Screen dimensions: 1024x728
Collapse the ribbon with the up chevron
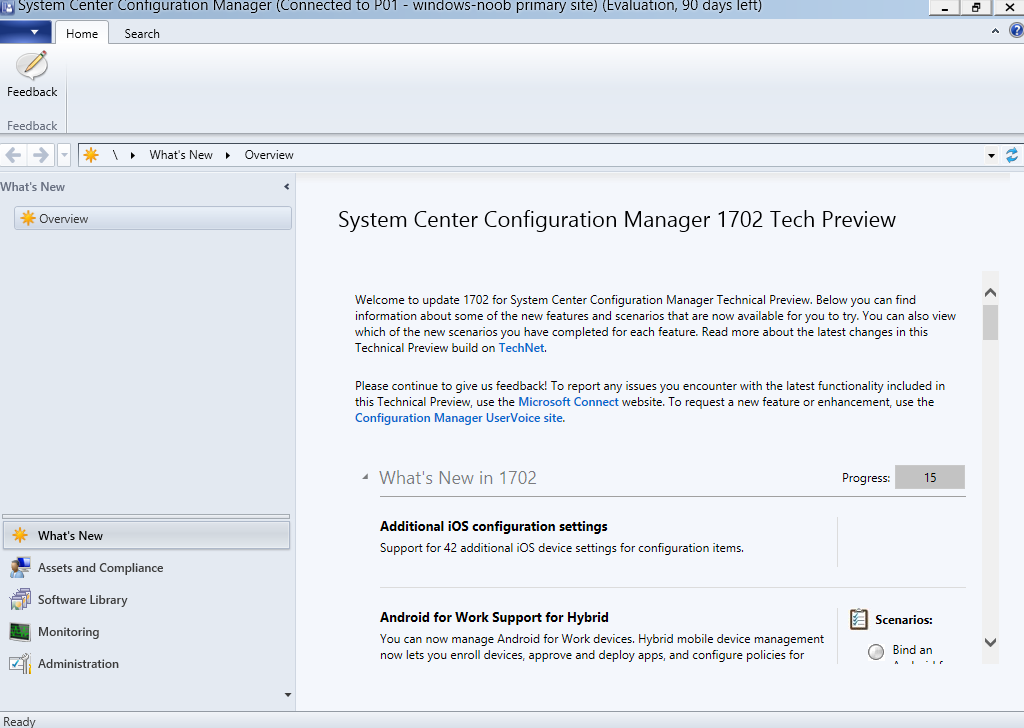(x=995, y=31)
